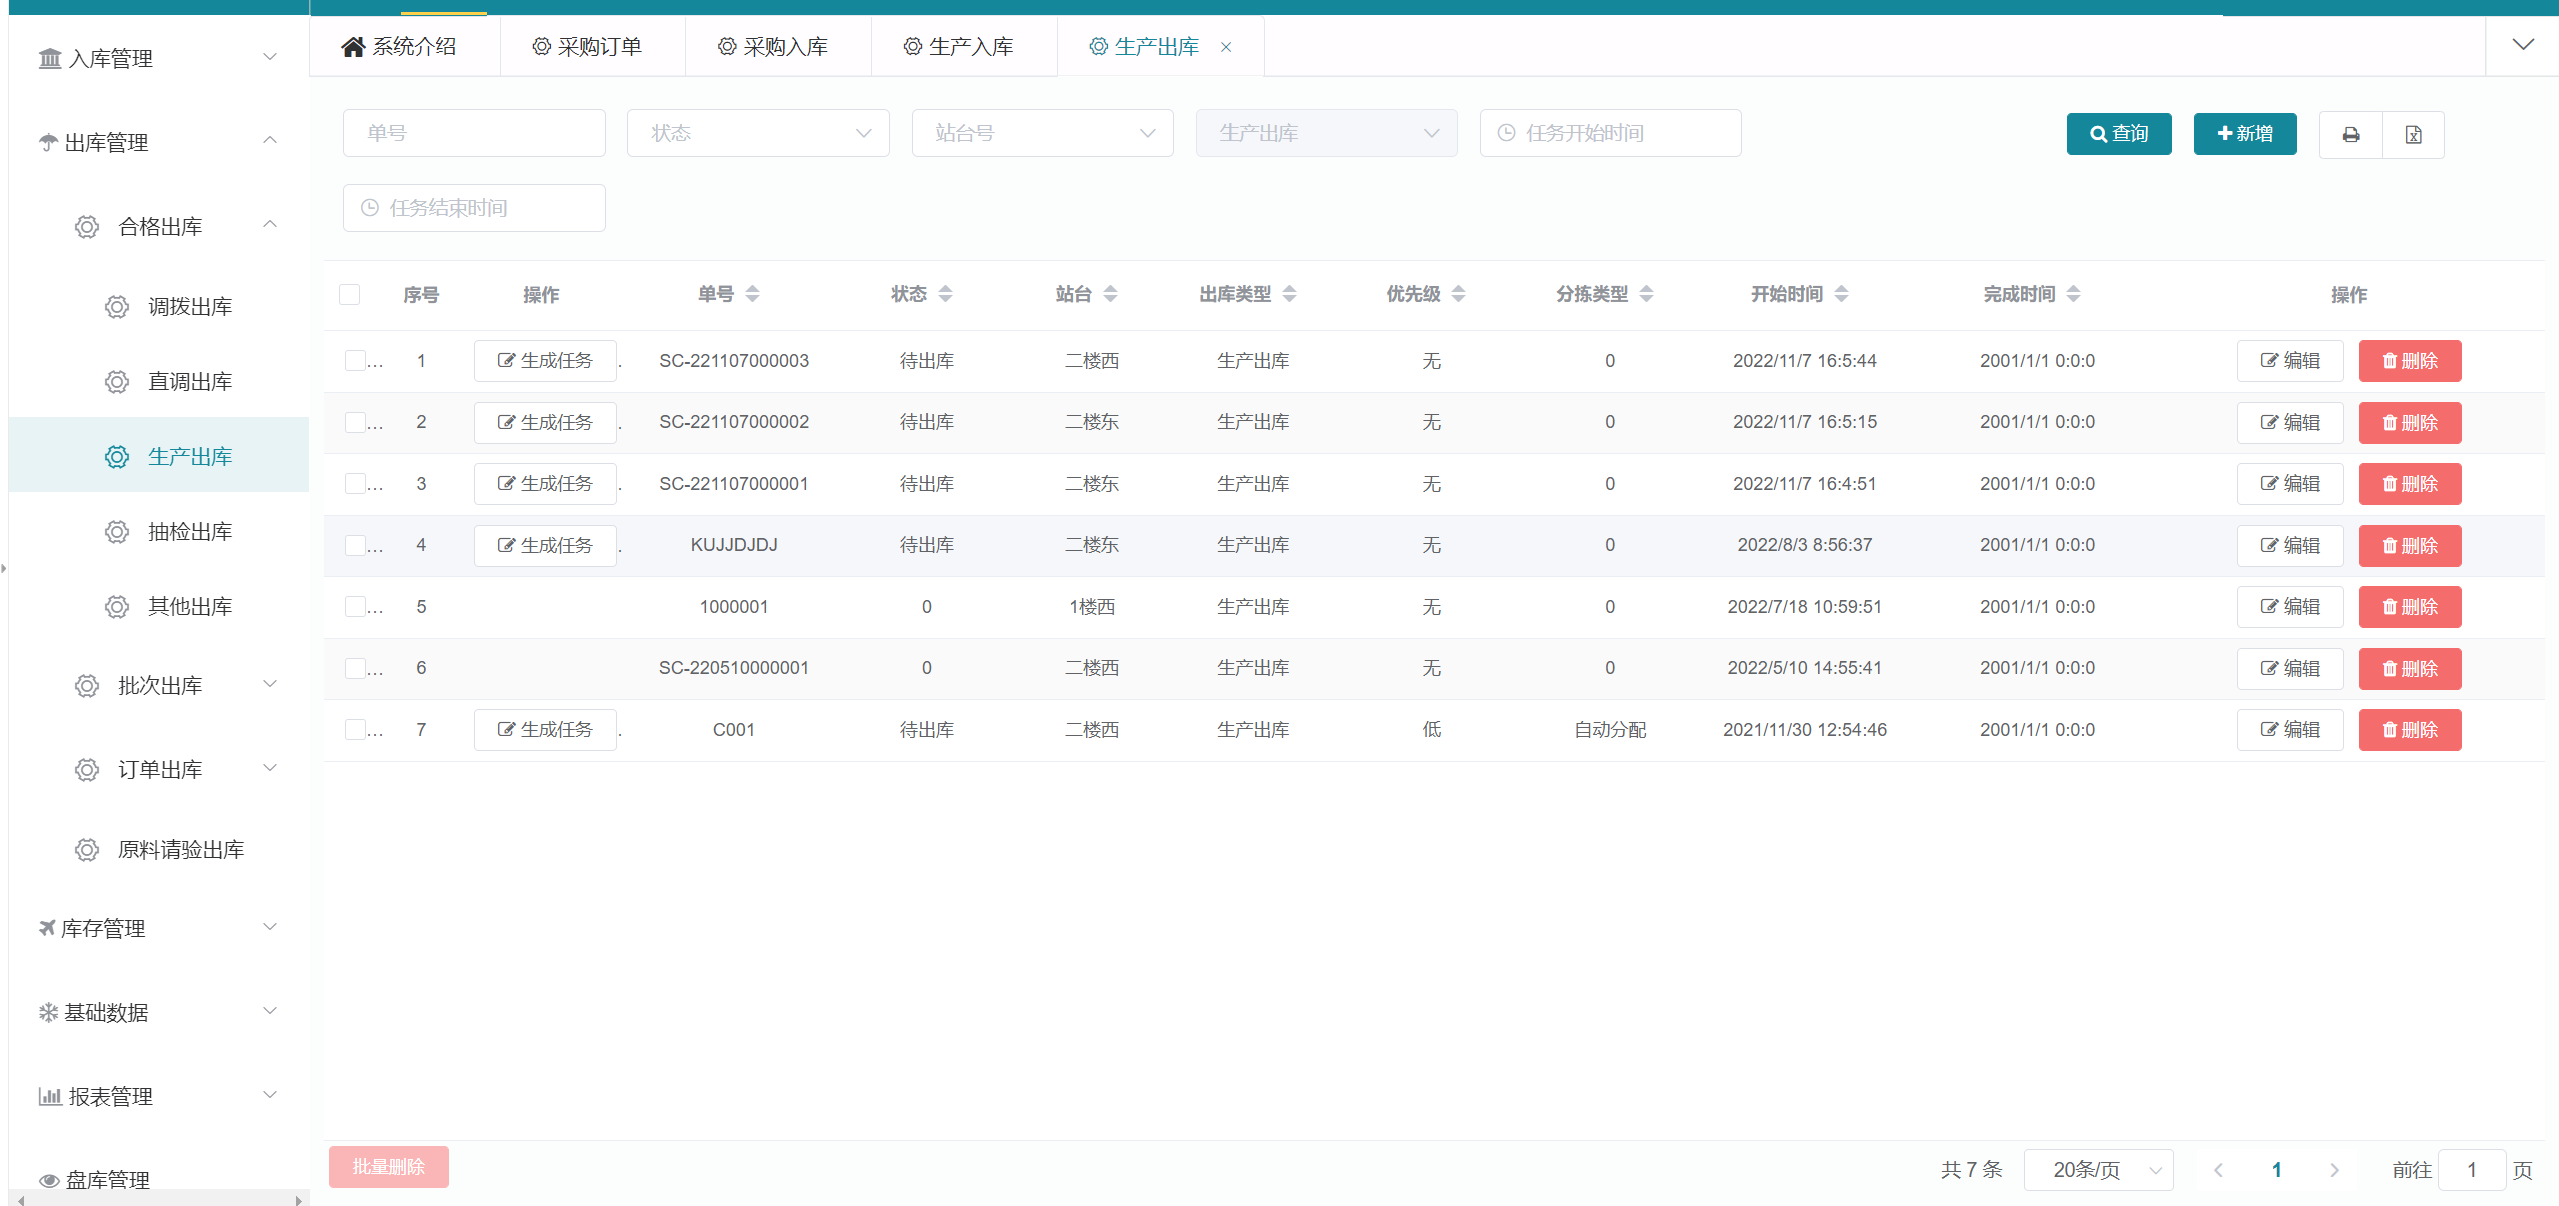
Task: Go to the next page arrow
Action: coord(2334,1170)
